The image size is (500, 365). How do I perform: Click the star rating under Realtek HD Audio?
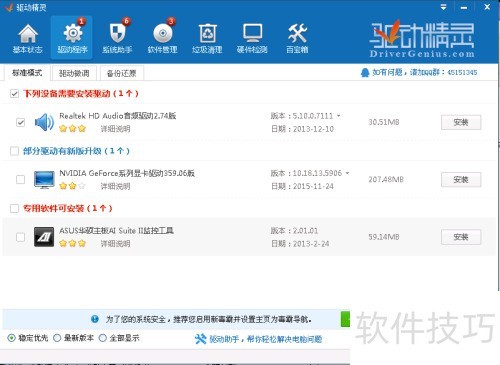coord(73,129)
